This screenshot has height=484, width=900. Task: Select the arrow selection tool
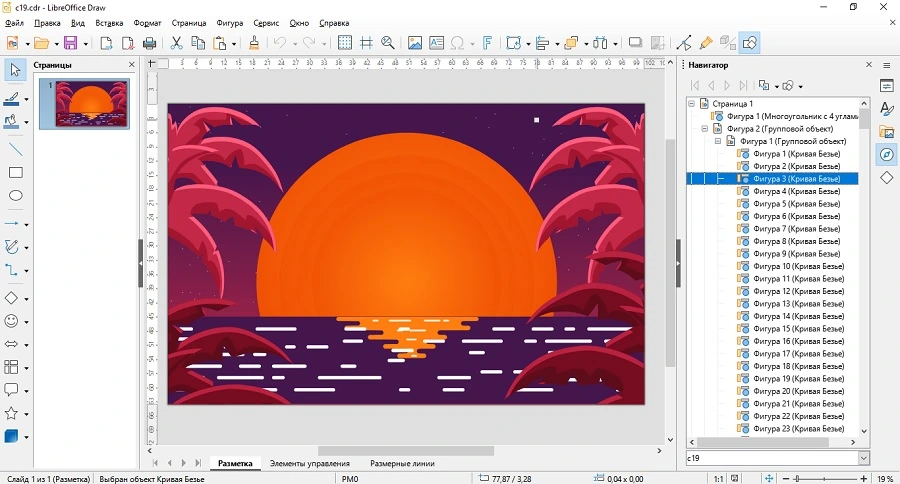15,70
